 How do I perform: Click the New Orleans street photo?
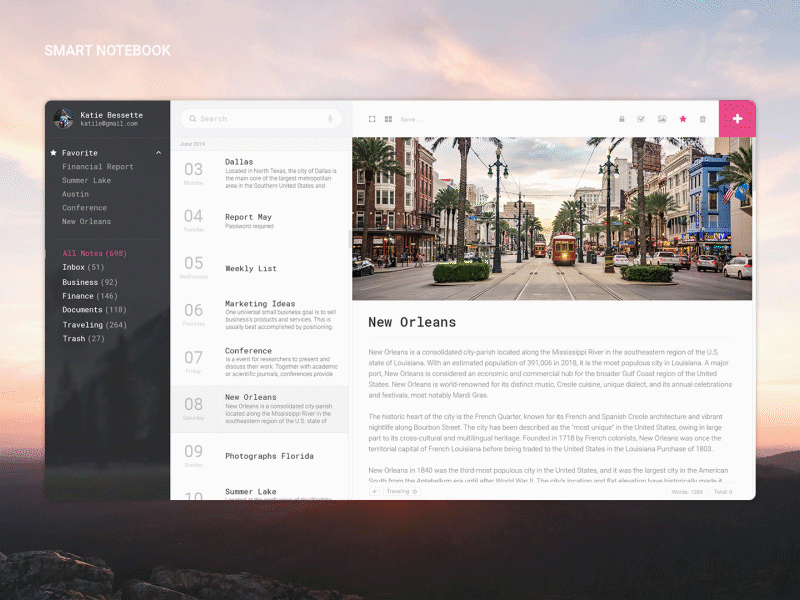(552, 218)
